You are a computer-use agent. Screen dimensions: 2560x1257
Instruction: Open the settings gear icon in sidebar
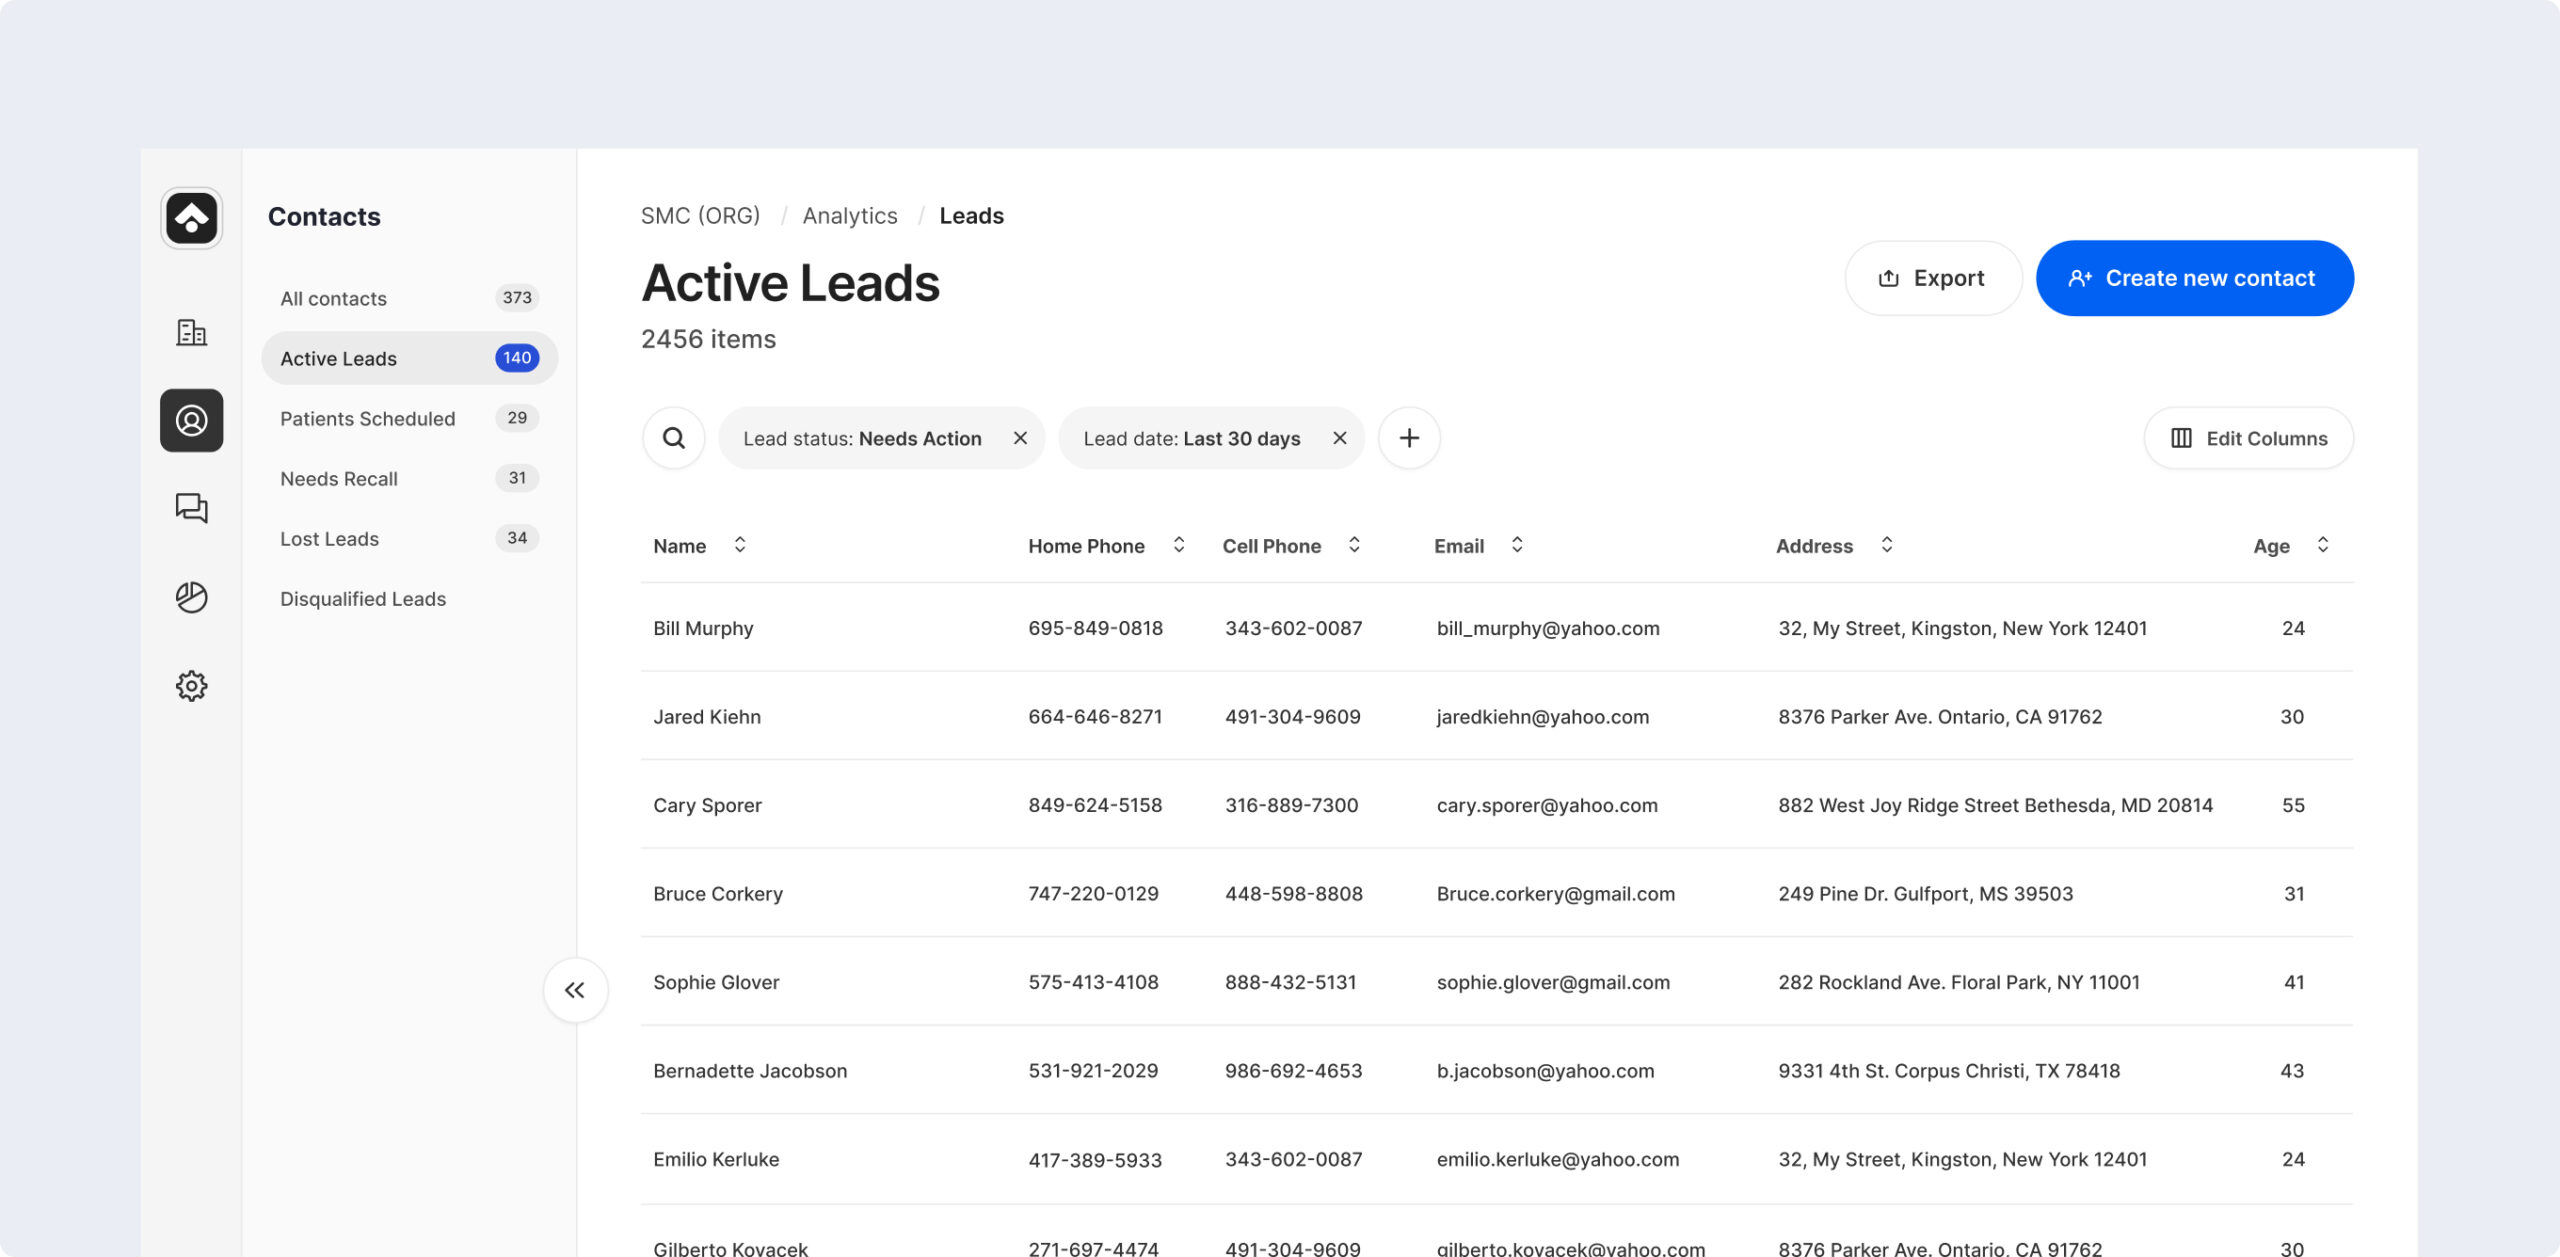[x=191, y=686]
